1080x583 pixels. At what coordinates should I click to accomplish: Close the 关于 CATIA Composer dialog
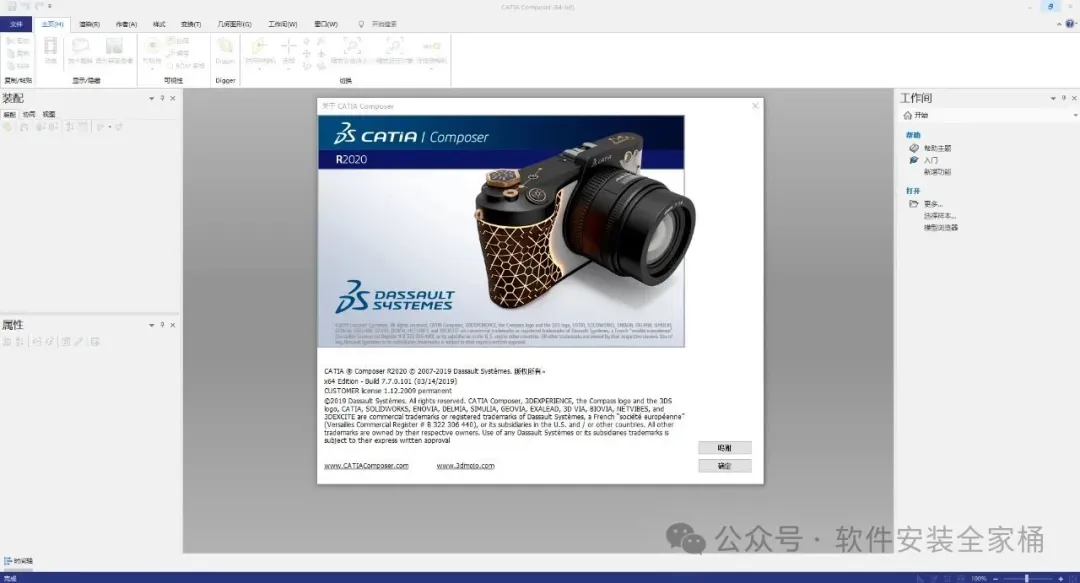click(x=755, y=105)
